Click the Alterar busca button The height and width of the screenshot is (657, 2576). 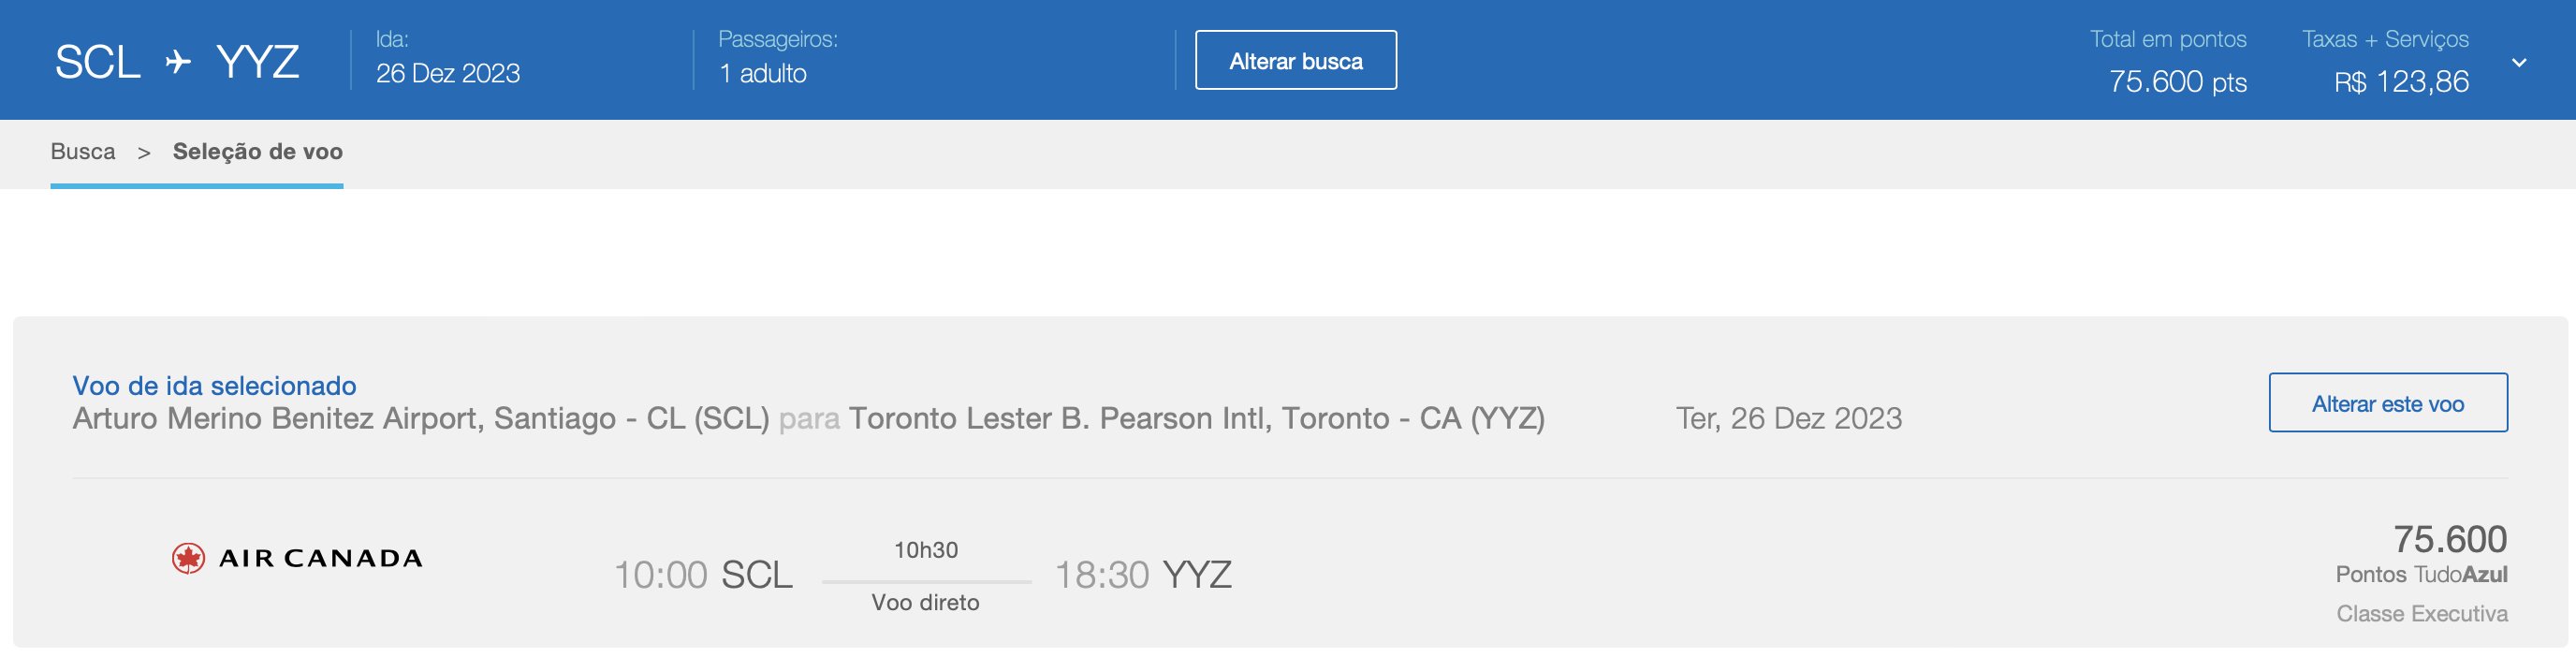click(1295, 60)
